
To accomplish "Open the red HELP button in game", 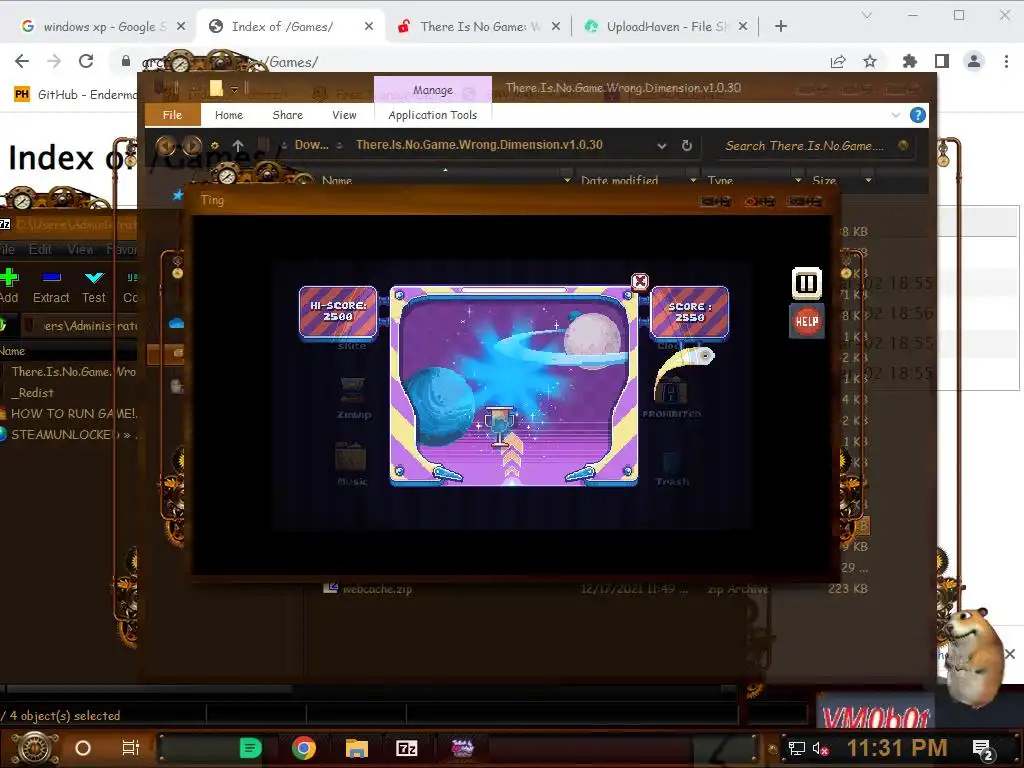I will coord(807,321).
